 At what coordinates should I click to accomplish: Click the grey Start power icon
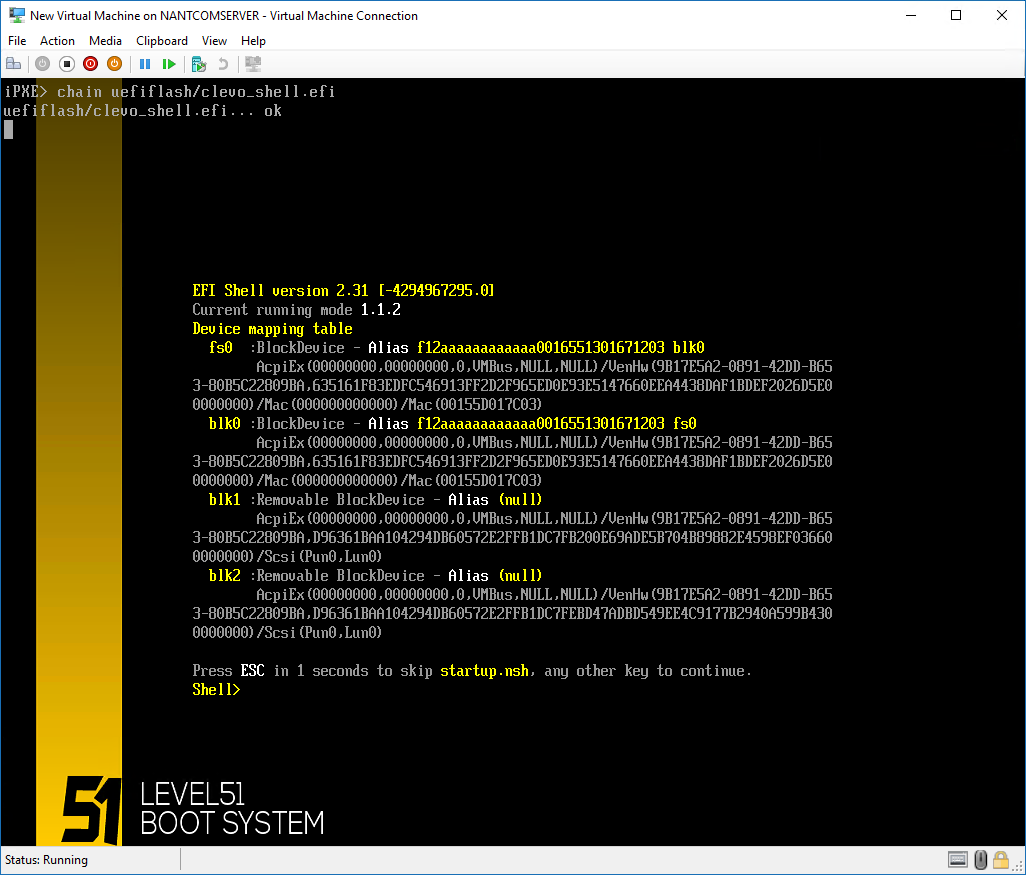pyautogui.click(x=42, y=64)
